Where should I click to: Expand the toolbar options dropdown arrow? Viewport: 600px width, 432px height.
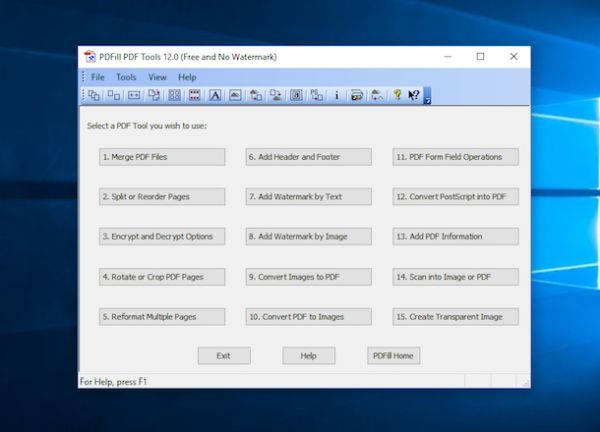[427, 99]
